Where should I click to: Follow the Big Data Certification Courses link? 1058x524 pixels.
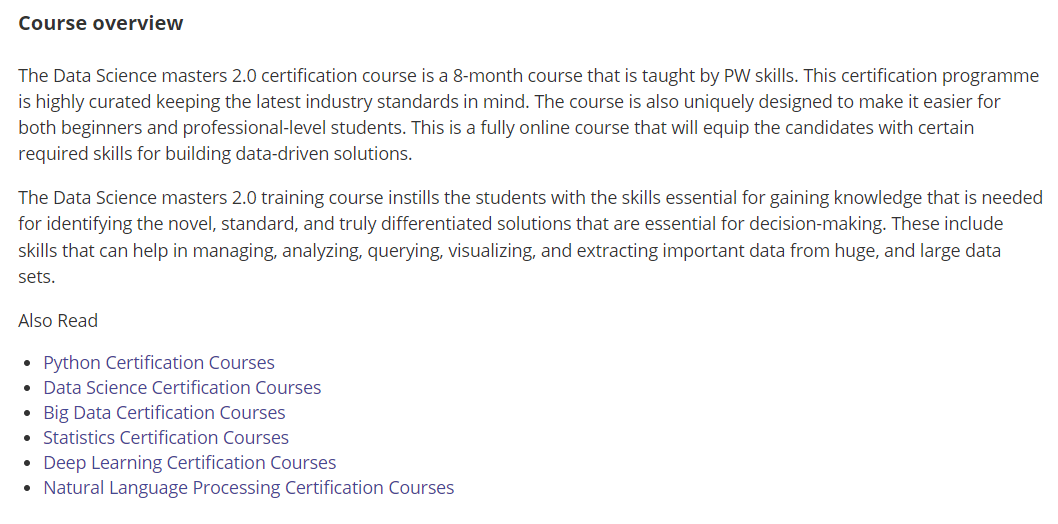coord(164,412)
